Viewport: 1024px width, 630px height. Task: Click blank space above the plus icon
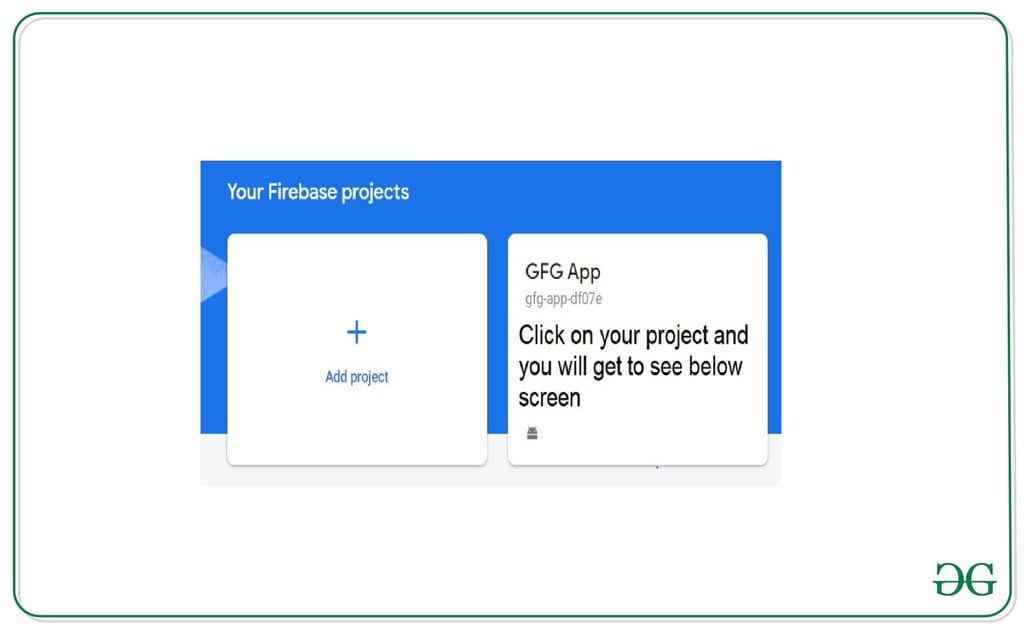357,275
